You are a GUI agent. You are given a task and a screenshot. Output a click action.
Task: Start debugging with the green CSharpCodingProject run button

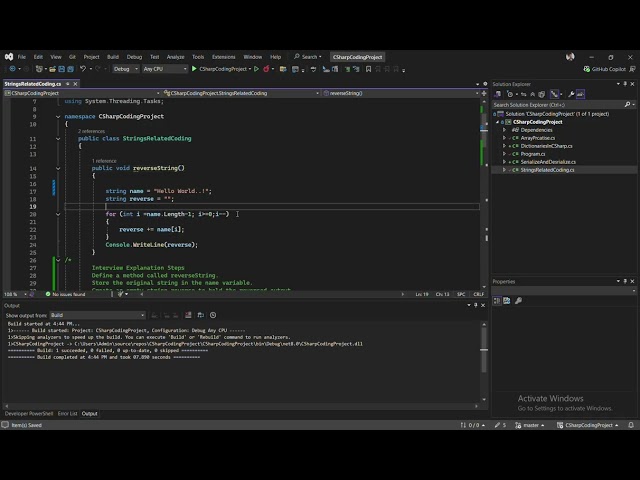tap(220, 69)
